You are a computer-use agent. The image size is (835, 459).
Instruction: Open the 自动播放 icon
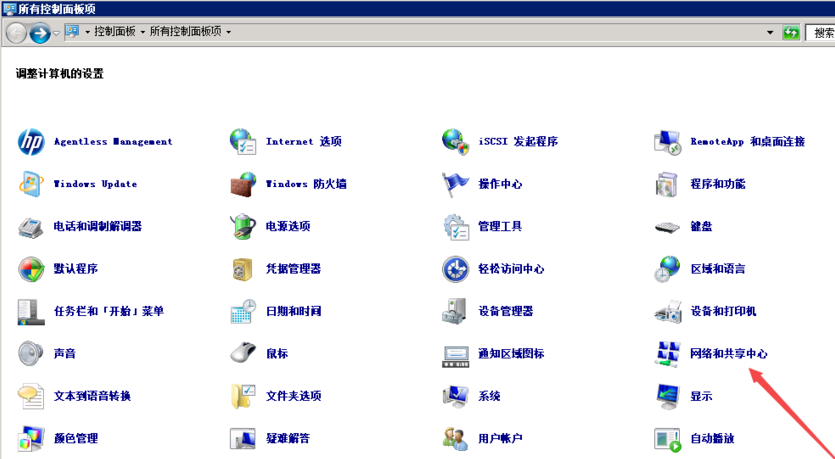pos(668,439)
